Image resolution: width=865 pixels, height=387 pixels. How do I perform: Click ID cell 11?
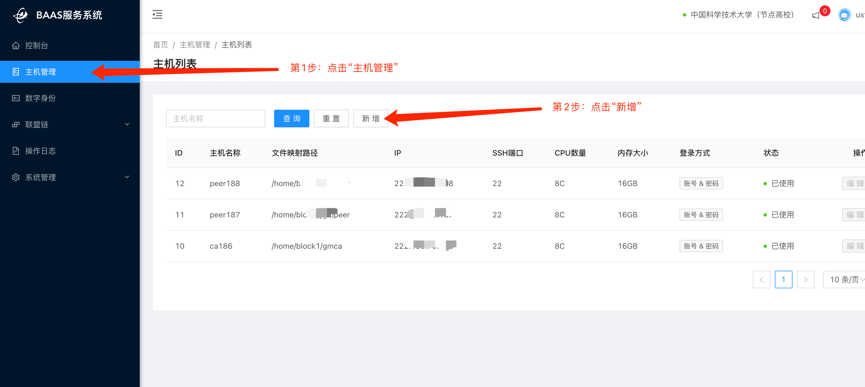pos(180,215)
